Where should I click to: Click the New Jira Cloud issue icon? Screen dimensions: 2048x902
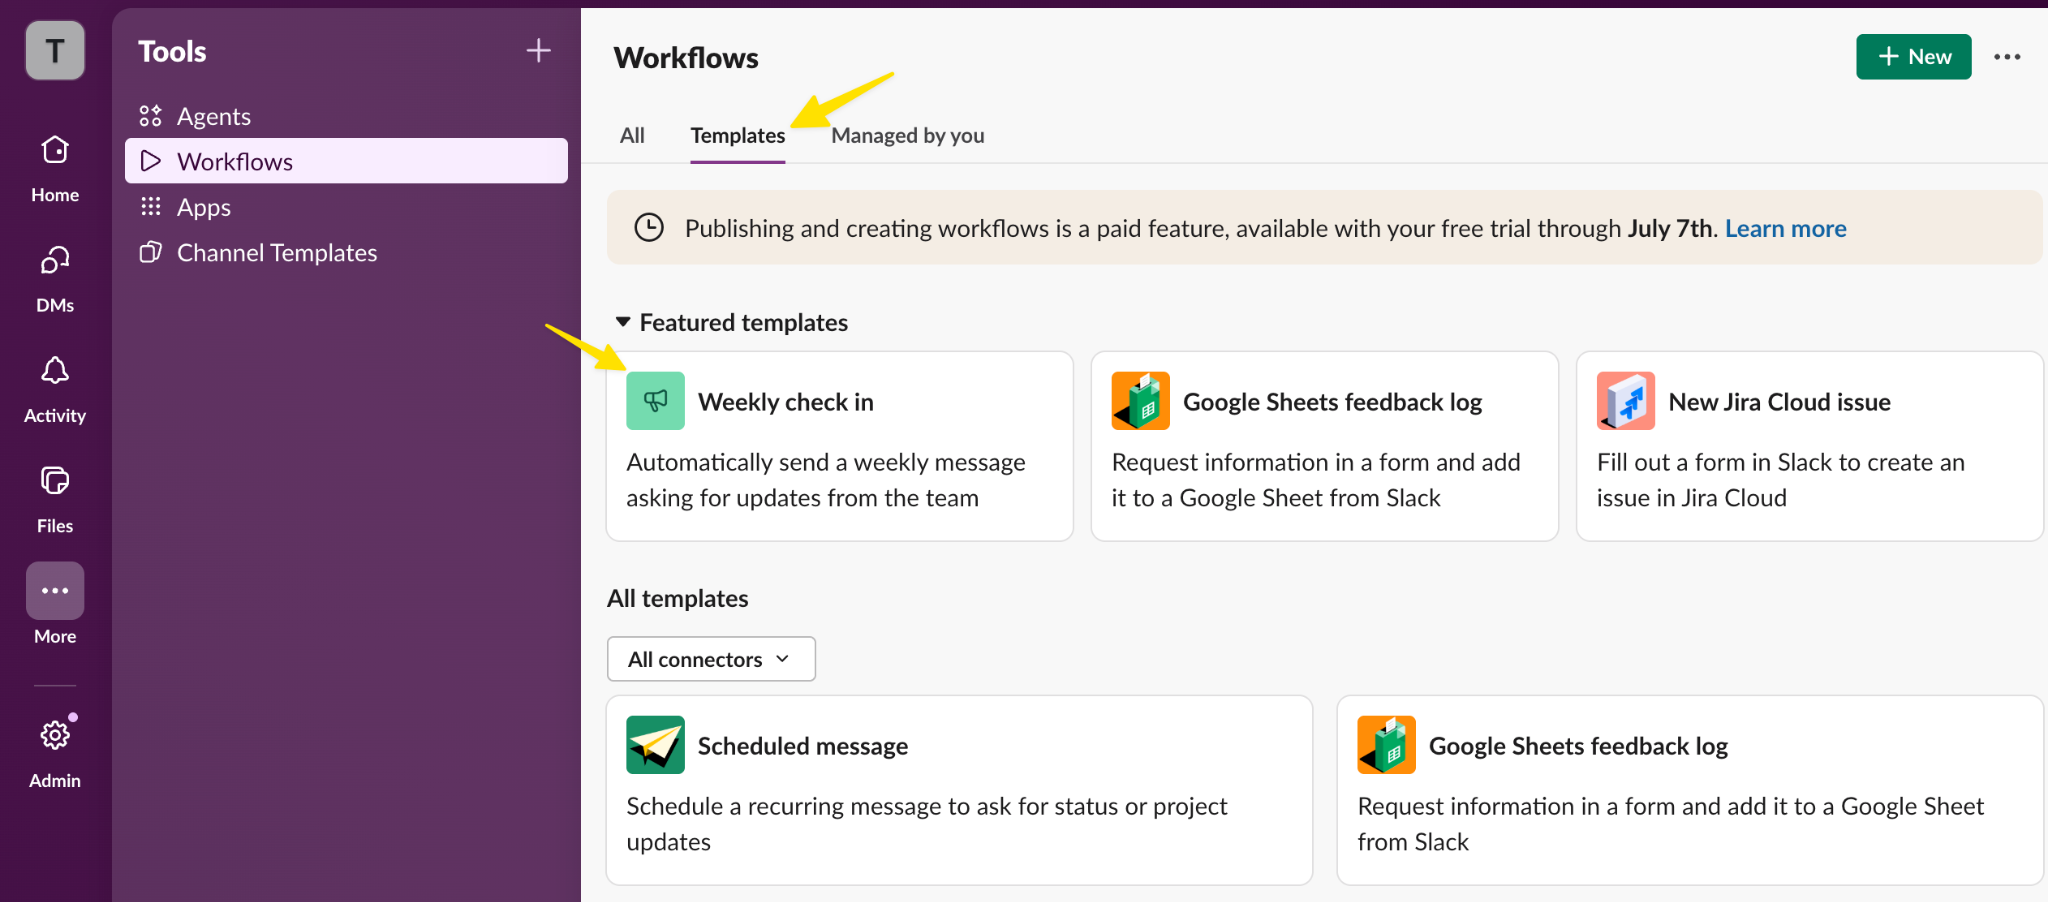point(1626,401)
